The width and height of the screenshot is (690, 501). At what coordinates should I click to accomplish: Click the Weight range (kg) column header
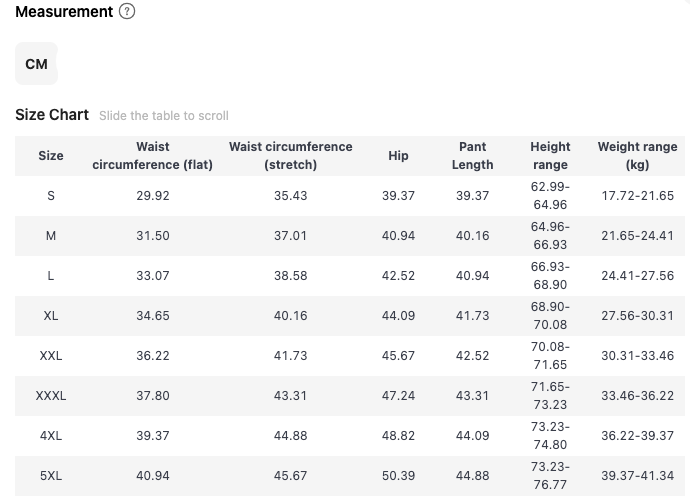pos(637,155)
